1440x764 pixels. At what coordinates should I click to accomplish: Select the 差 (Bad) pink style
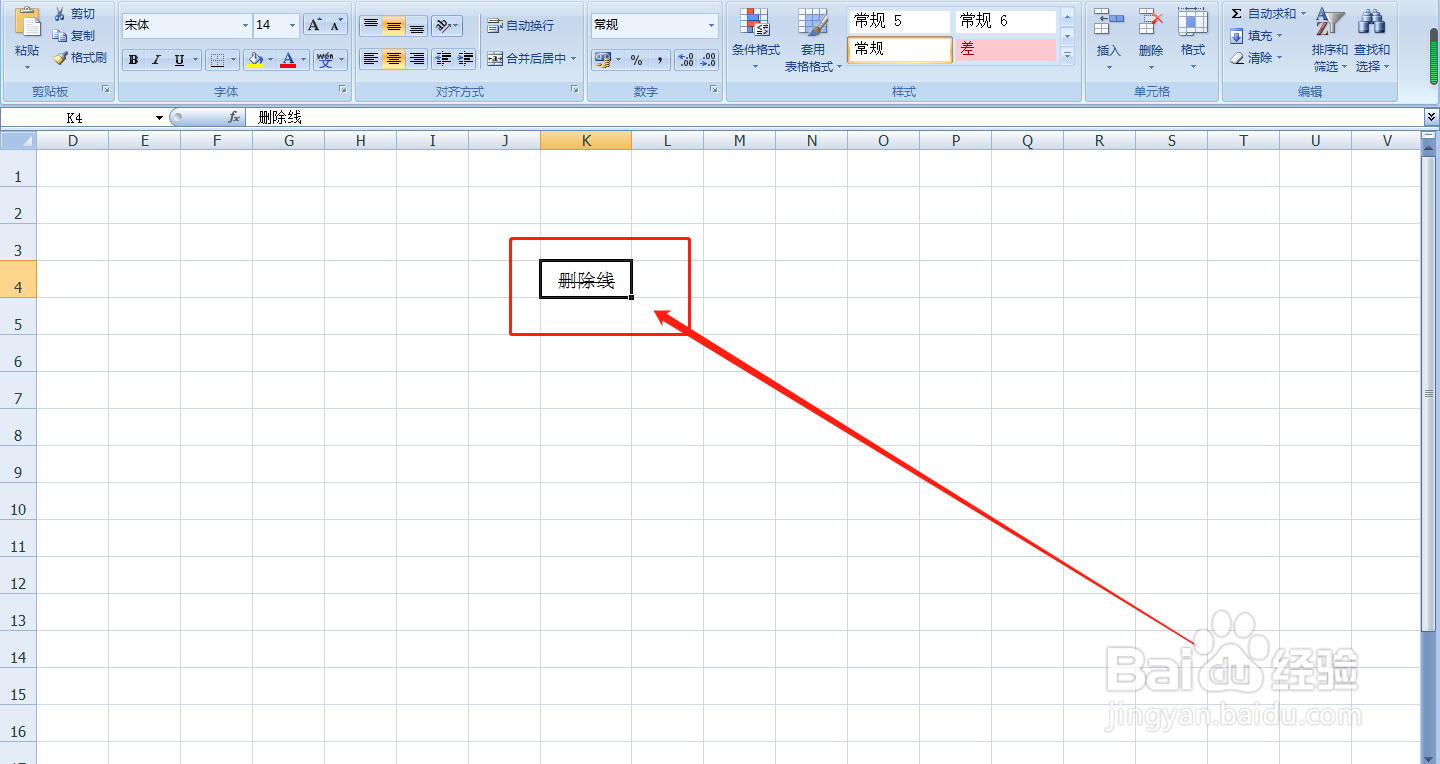coord(1005,49)
